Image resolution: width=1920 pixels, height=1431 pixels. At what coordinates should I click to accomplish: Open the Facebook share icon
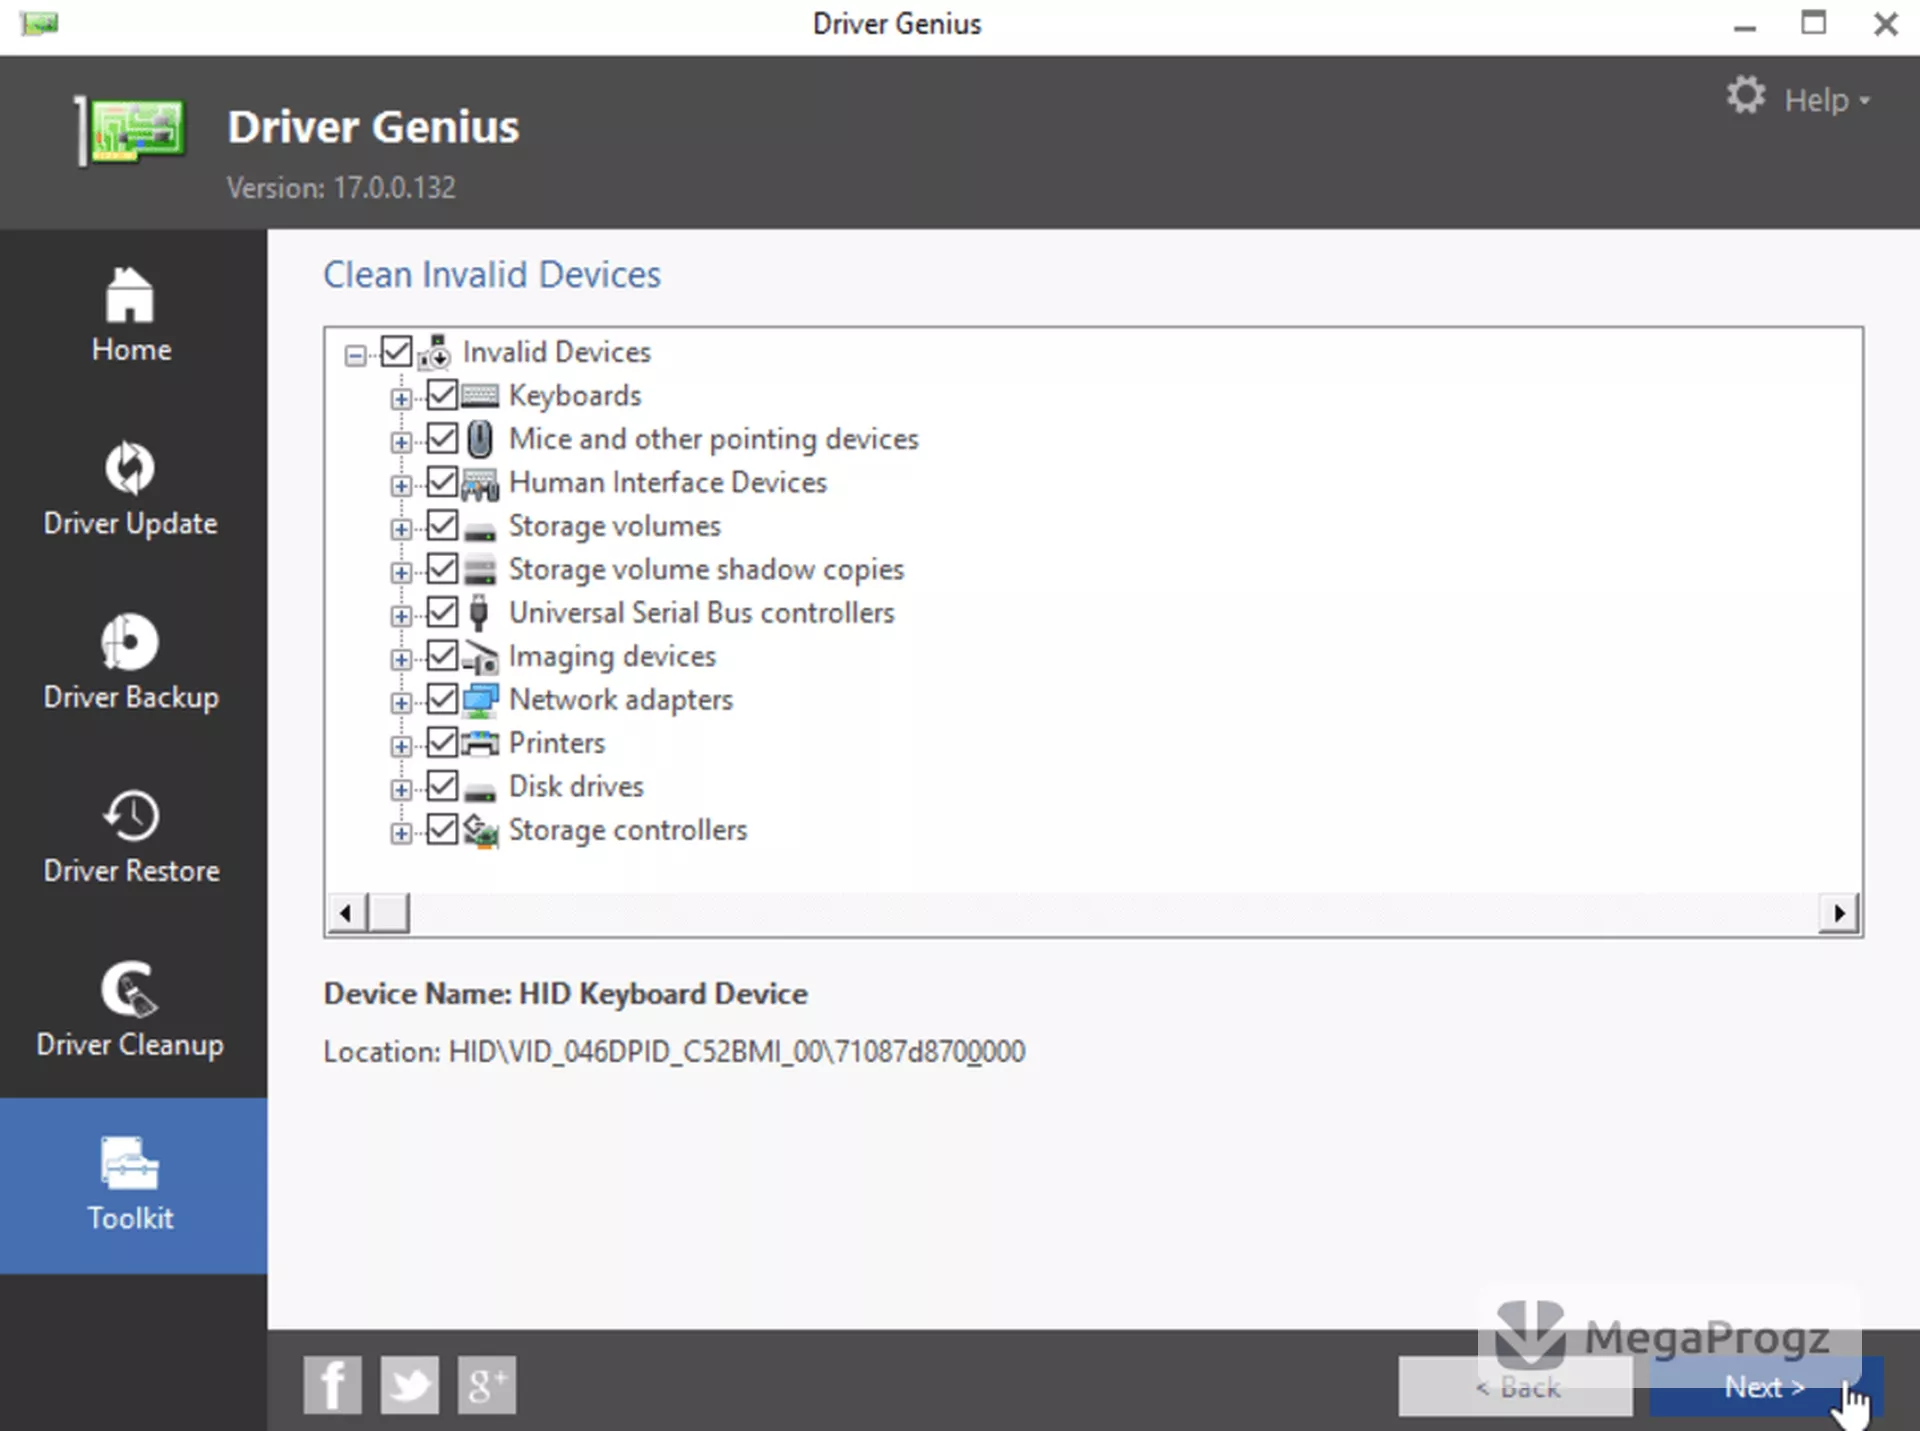pos(332,1385)
